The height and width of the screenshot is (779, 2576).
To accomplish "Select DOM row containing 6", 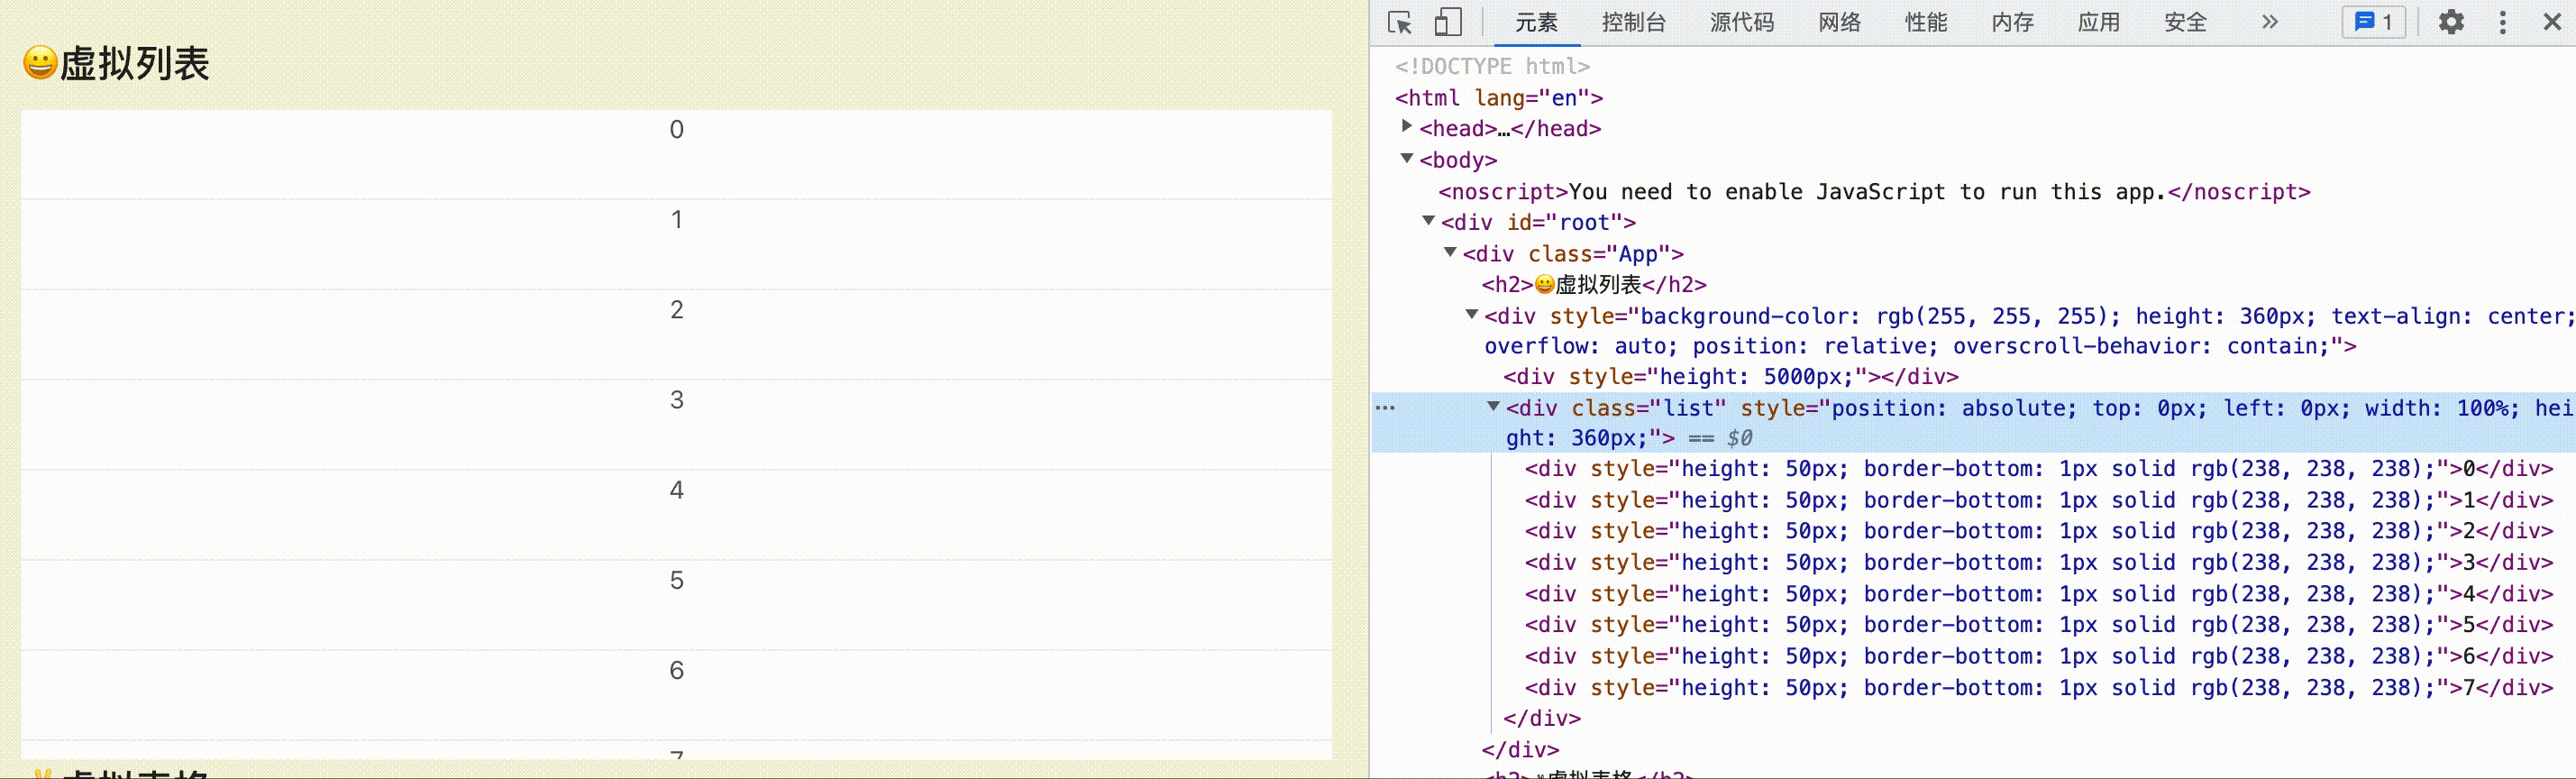I will tap(2038, 656).
